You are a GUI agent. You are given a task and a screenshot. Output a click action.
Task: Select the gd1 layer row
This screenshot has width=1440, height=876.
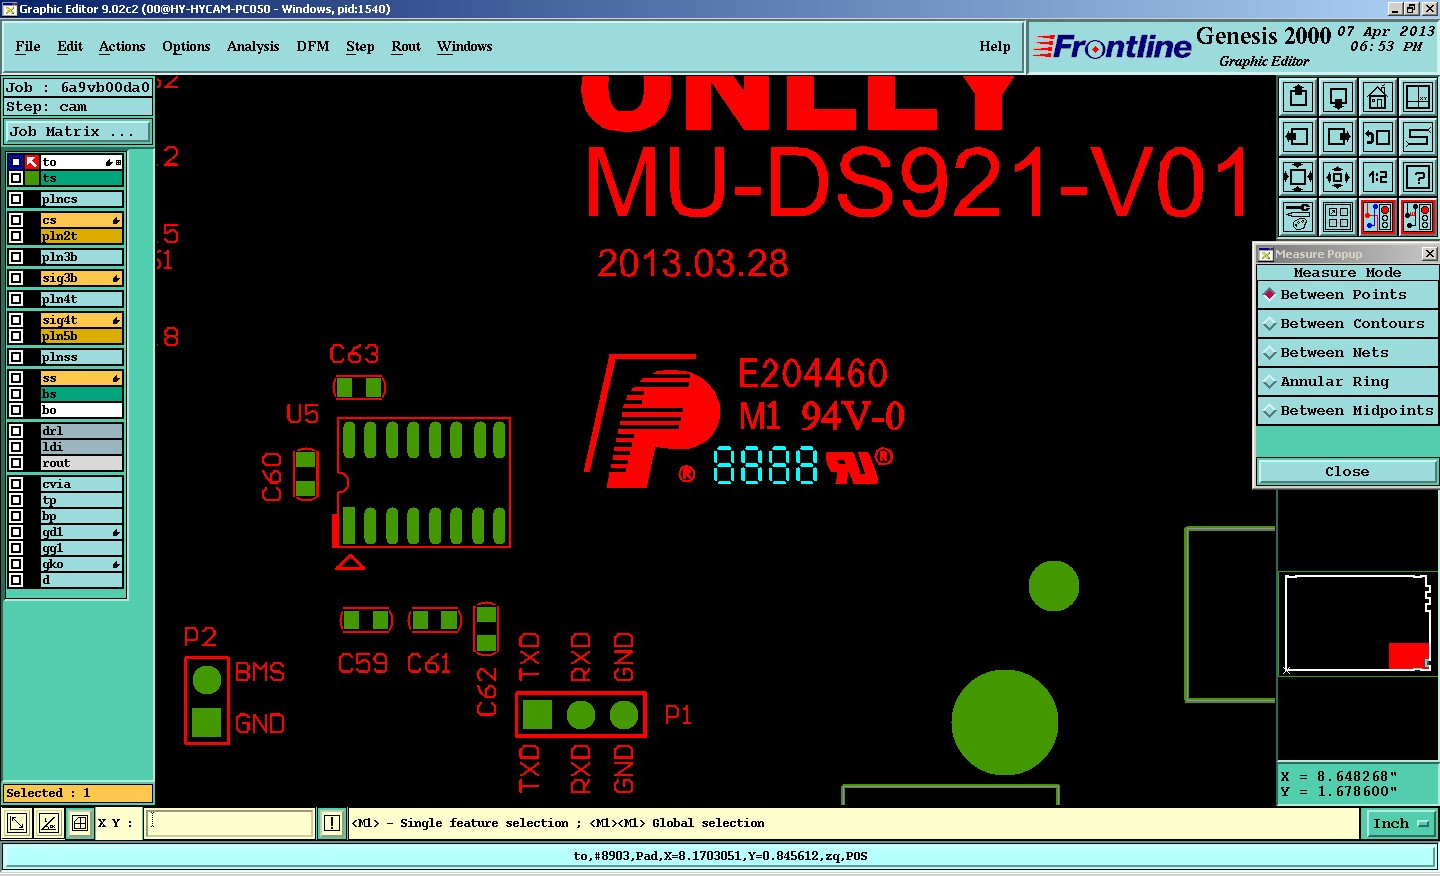[x=82, y=532]
